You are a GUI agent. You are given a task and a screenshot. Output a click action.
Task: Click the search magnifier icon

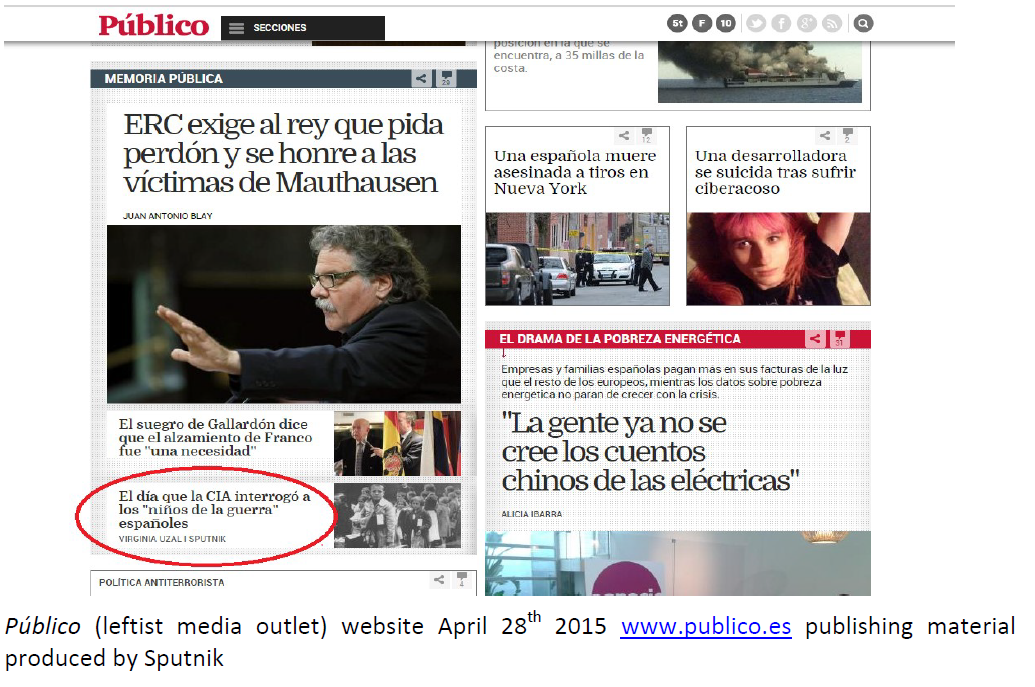point(863,24)
